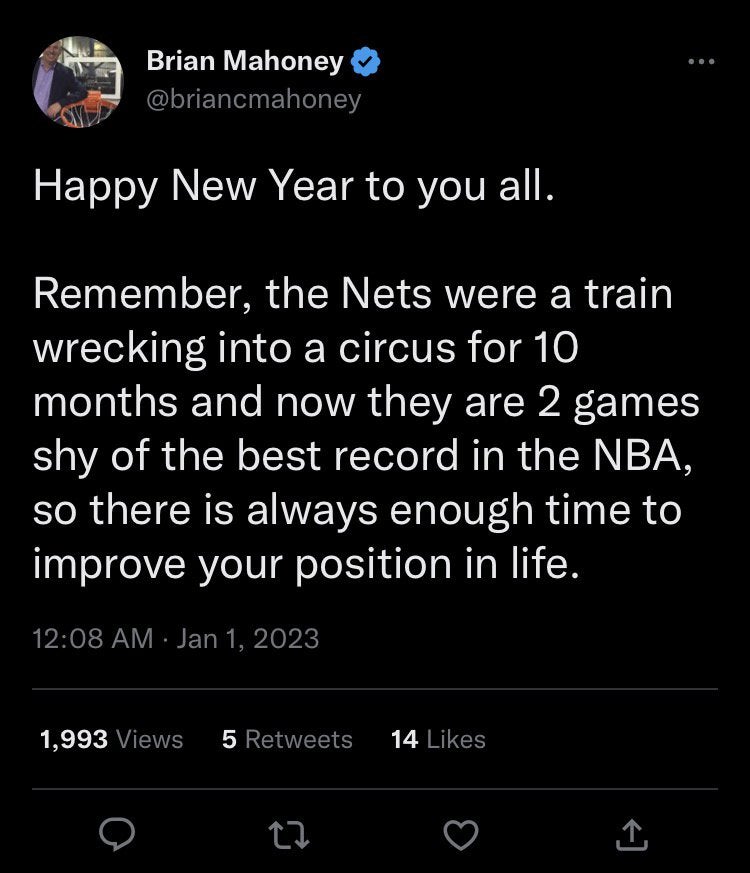Like the tweet with the heart icon

coord(463,832)
